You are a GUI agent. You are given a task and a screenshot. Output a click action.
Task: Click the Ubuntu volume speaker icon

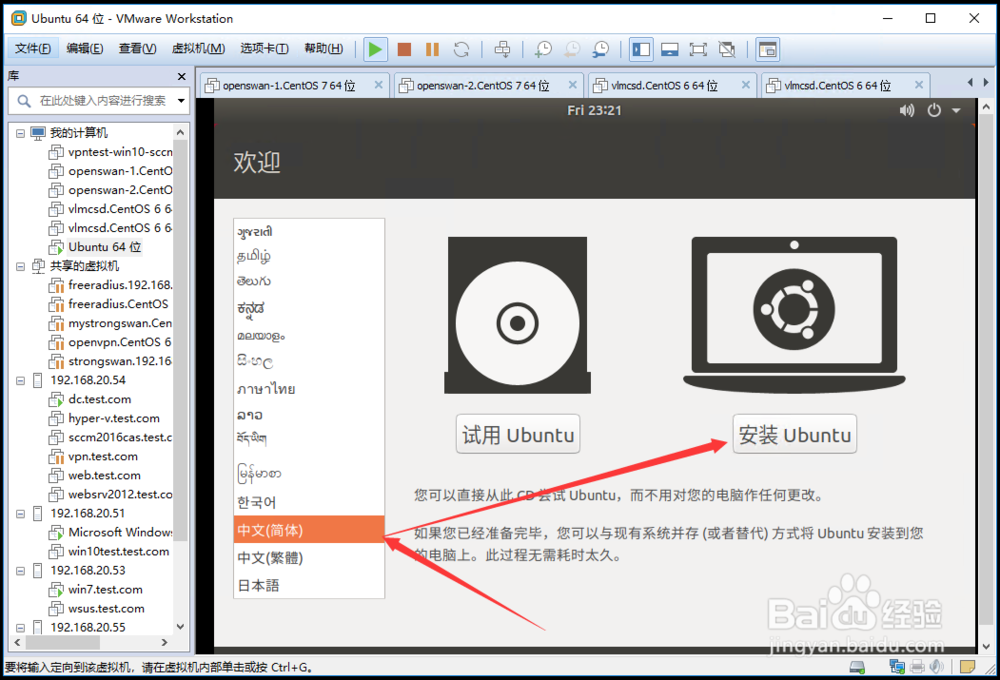click(906, 110)
